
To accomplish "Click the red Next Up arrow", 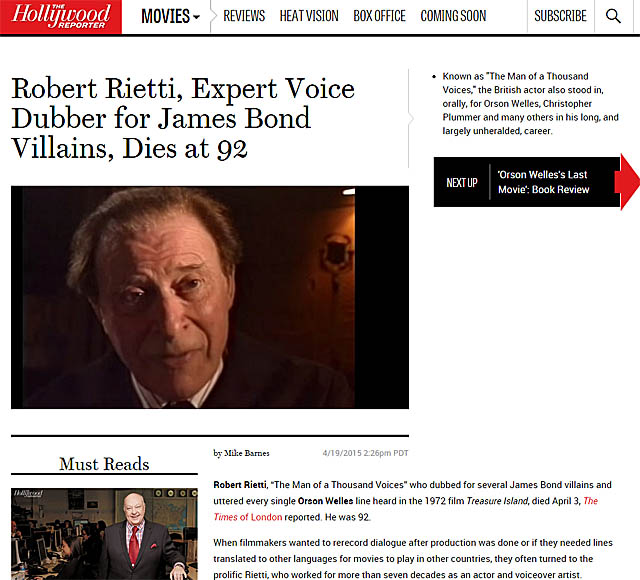I will 630,182.
